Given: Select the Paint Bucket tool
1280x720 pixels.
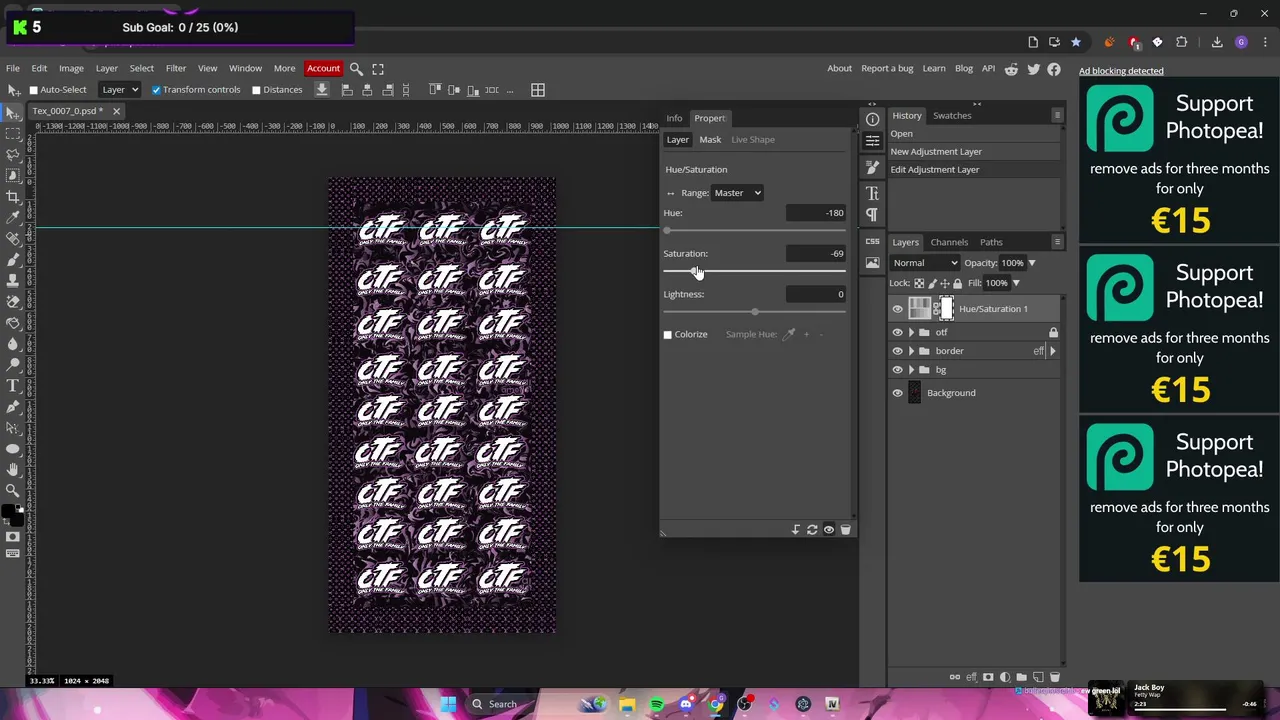Looking at the screenshot, I should point(13,322).
